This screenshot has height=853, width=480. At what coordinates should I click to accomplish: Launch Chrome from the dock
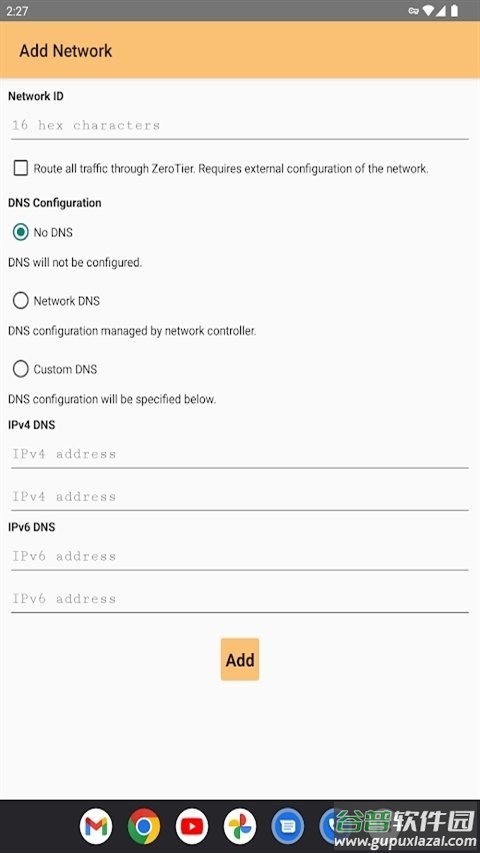point(144,827)
